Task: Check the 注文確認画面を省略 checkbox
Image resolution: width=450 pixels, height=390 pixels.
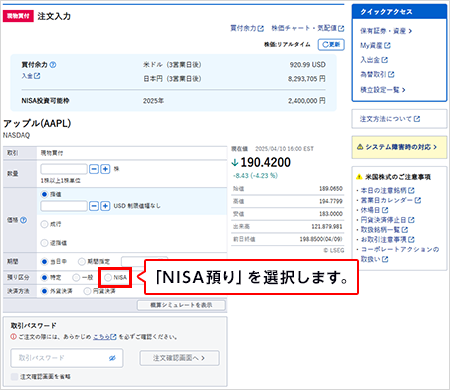Action: pos(14,377)
